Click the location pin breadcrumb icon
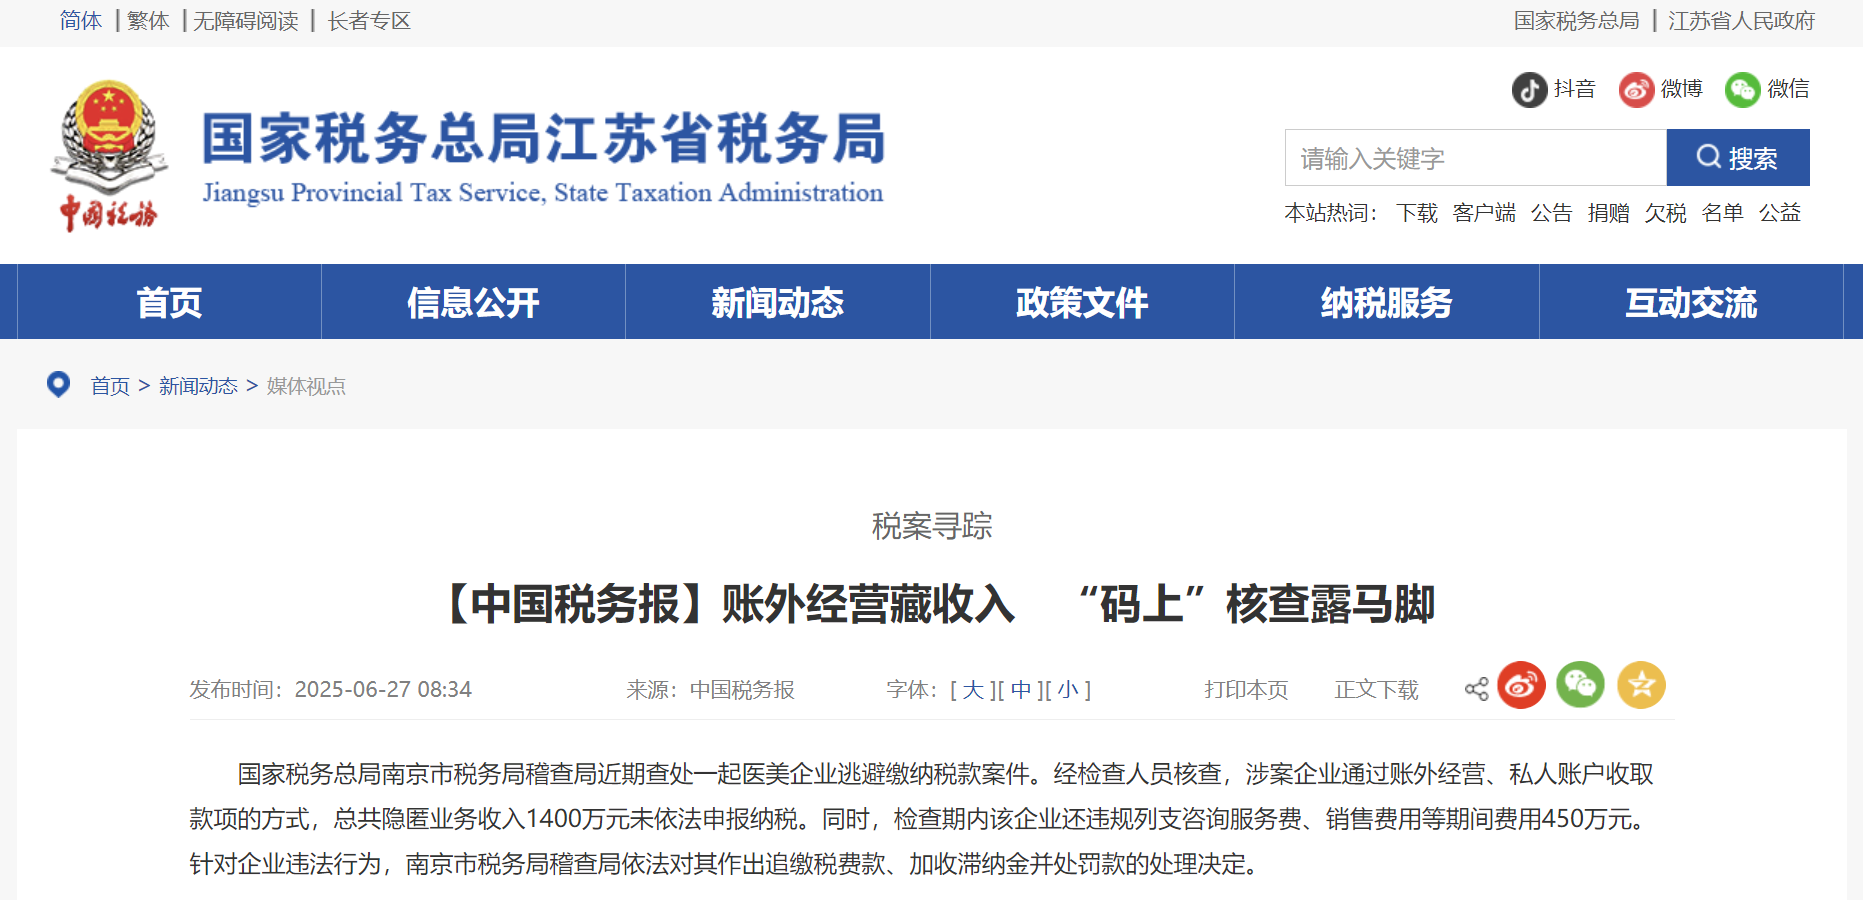 (59, 384)
